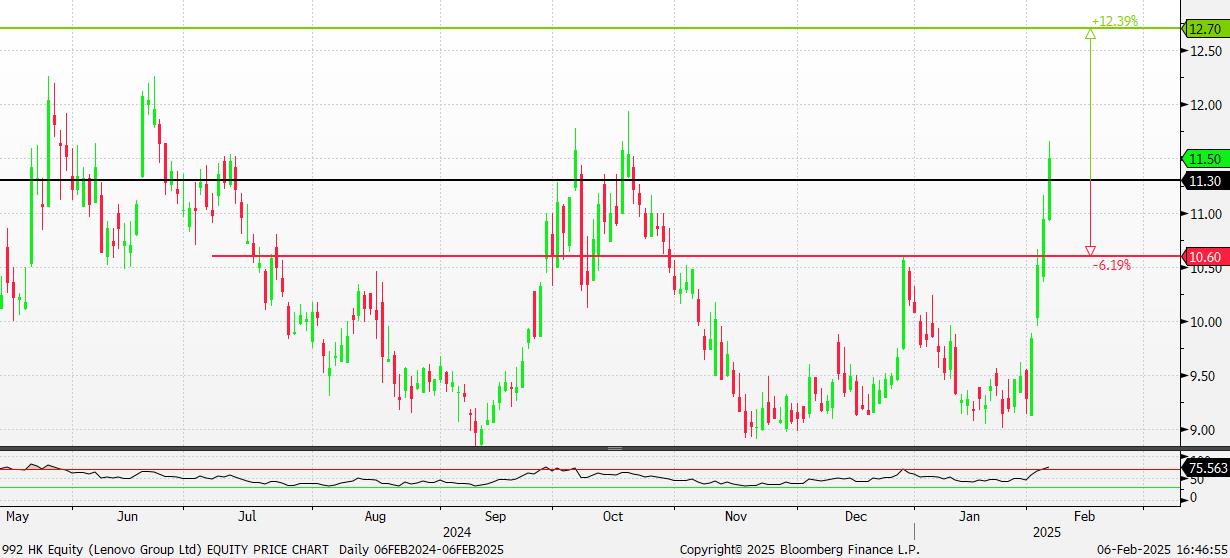Click the green 12.70 target price label
1230x558 pixels.
point(1205,28)
